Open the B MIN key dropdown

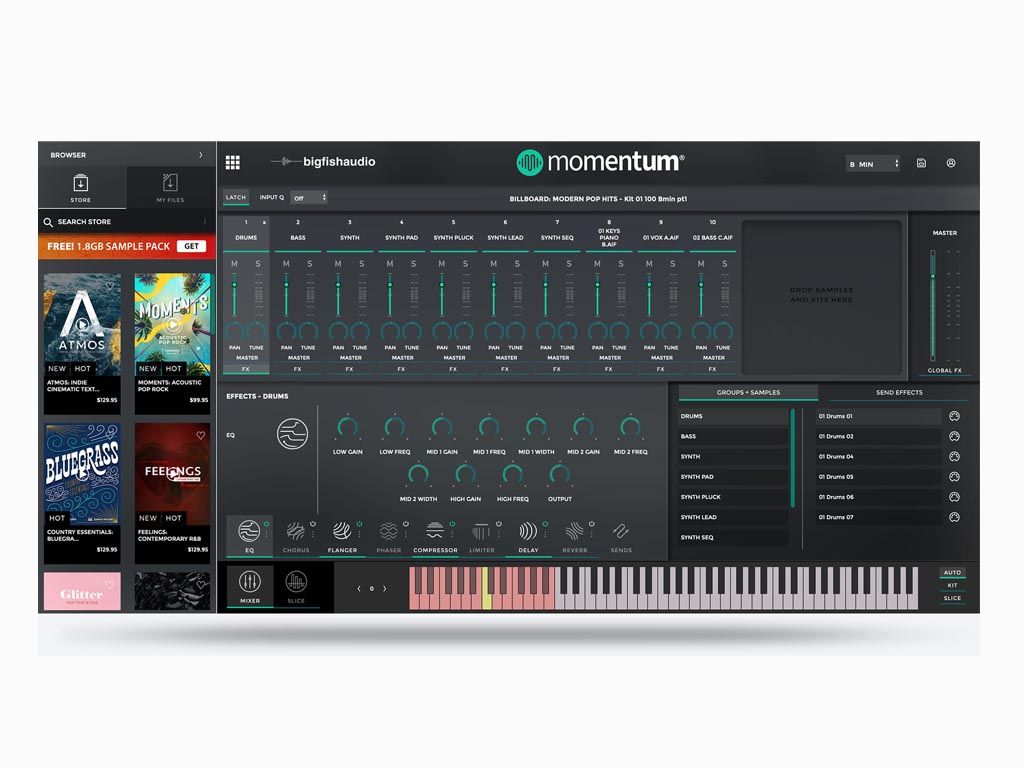click(874, 164)
